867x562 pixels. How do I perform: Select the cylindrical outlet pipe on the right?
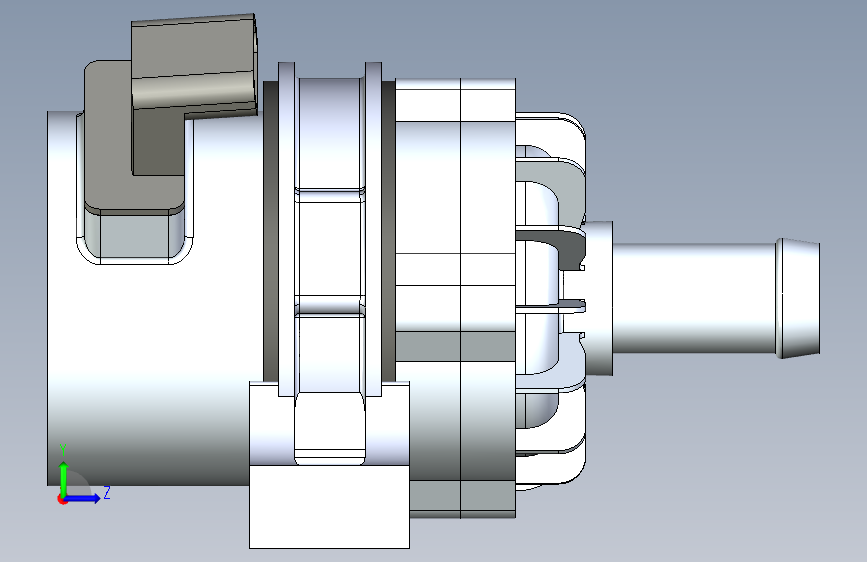click(x=694, y=298)
